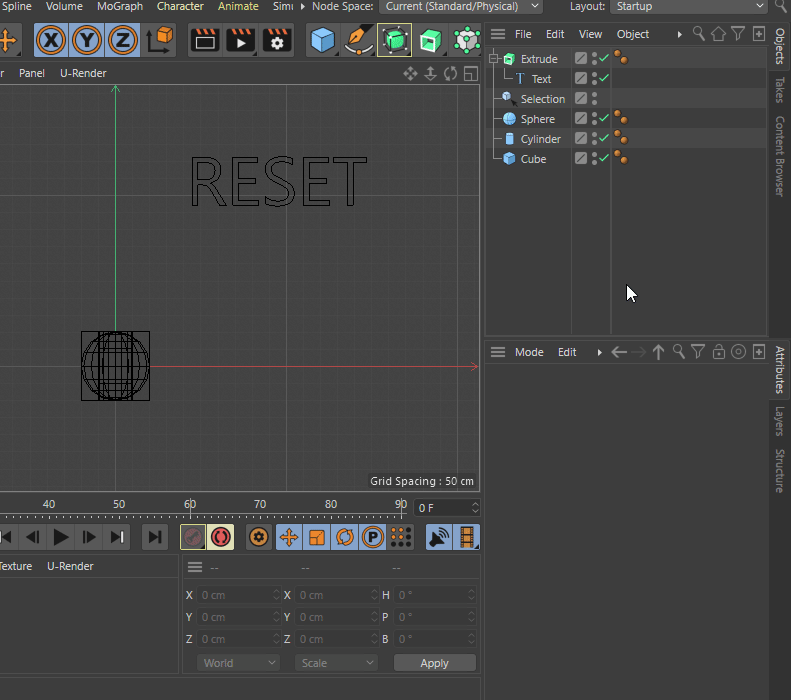Open the Attributes Mode menu
The width and height of the screenshot is (791, 700).
tap(529, 352)
